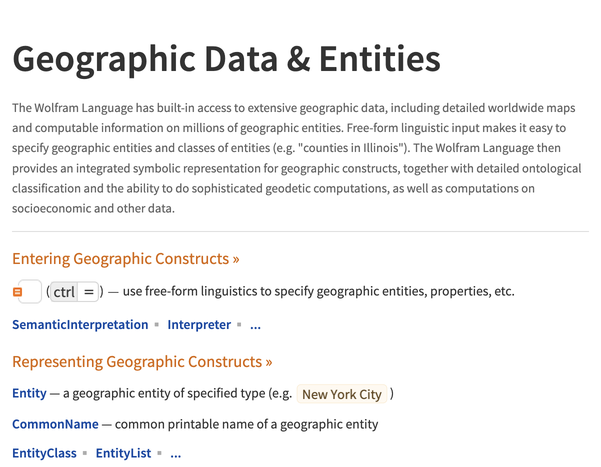The height and width of the screenshot is (467, 601).
Task: Expand the ellipsis after EntityList
Action: tap(176, 455)
